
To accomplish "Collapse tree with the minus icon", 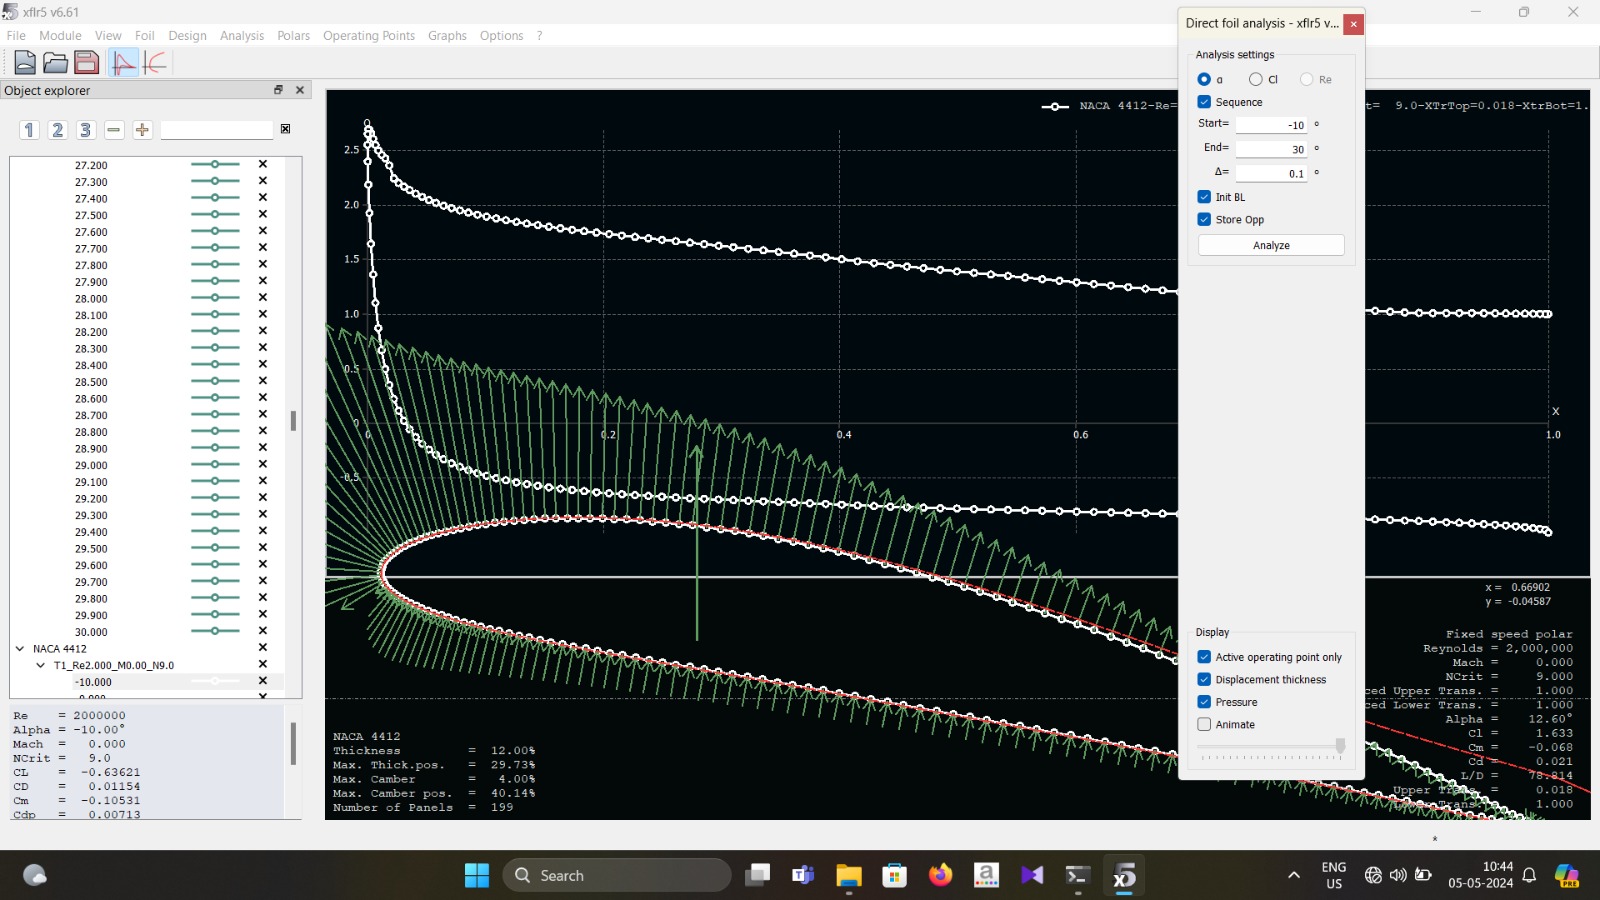I will [114, 130].
